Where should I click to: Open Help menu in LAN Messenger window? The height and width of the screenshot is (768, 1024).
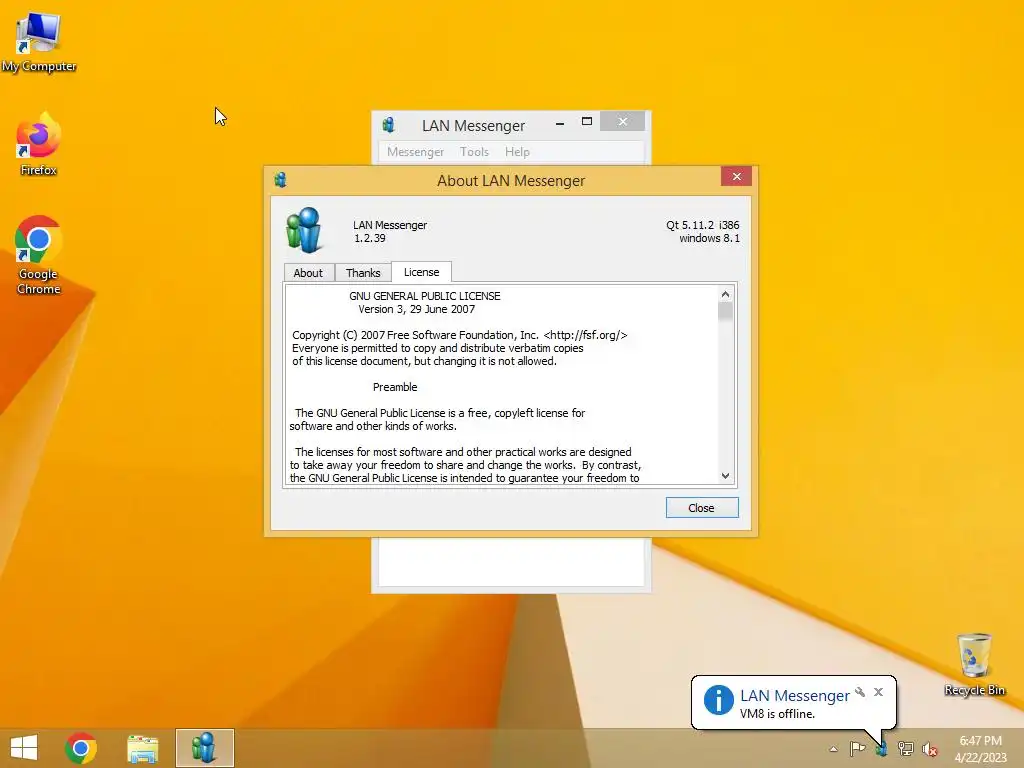point(517,152)
